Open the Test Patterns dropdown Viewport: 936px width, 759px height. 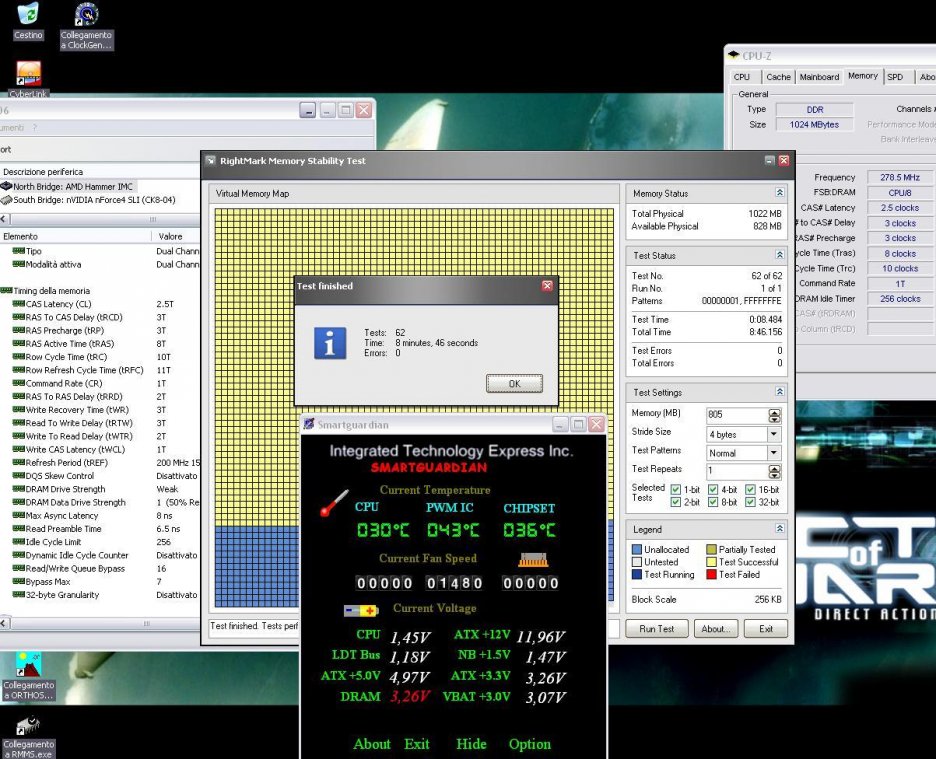774,453
